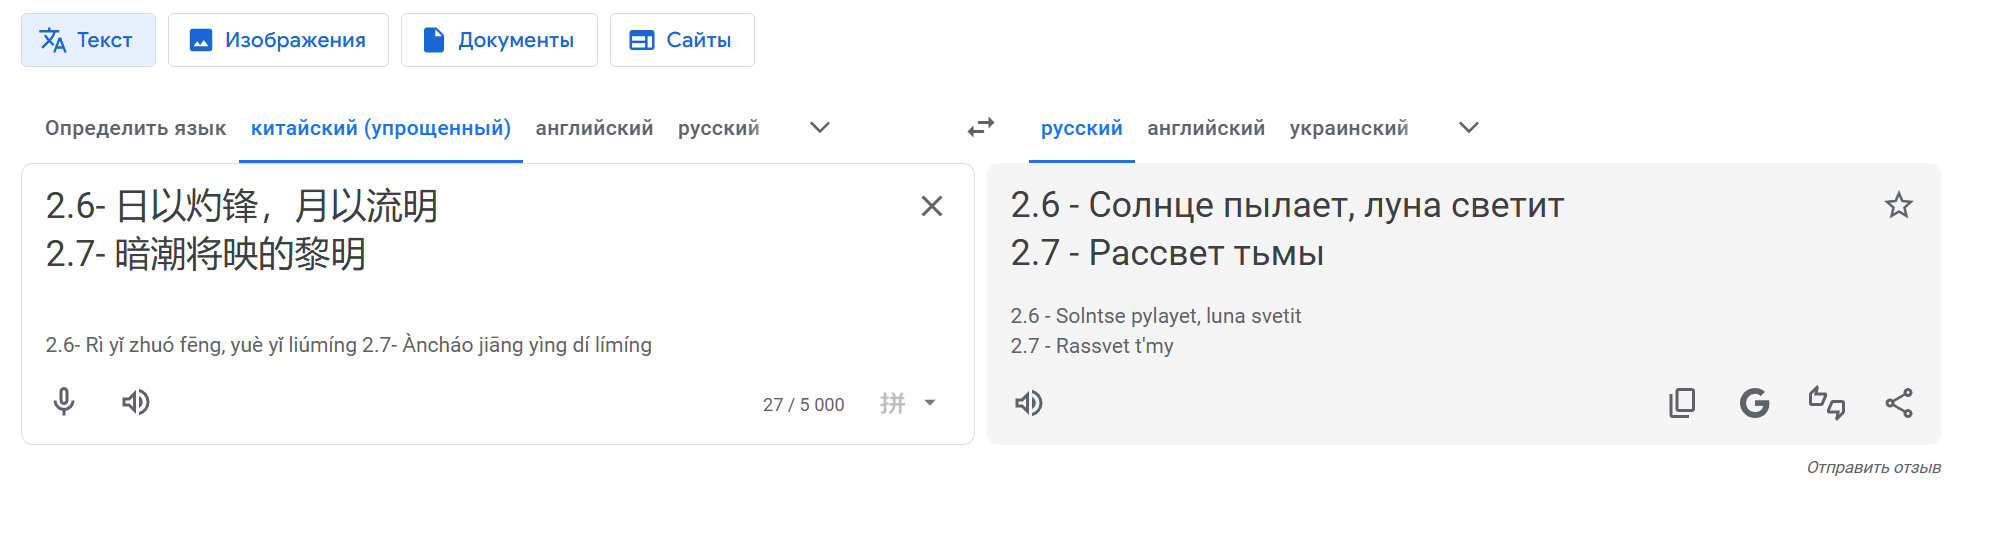1989x538 pixels.
Task: Select the Сайты translation mode
Action: click(682, 40)
